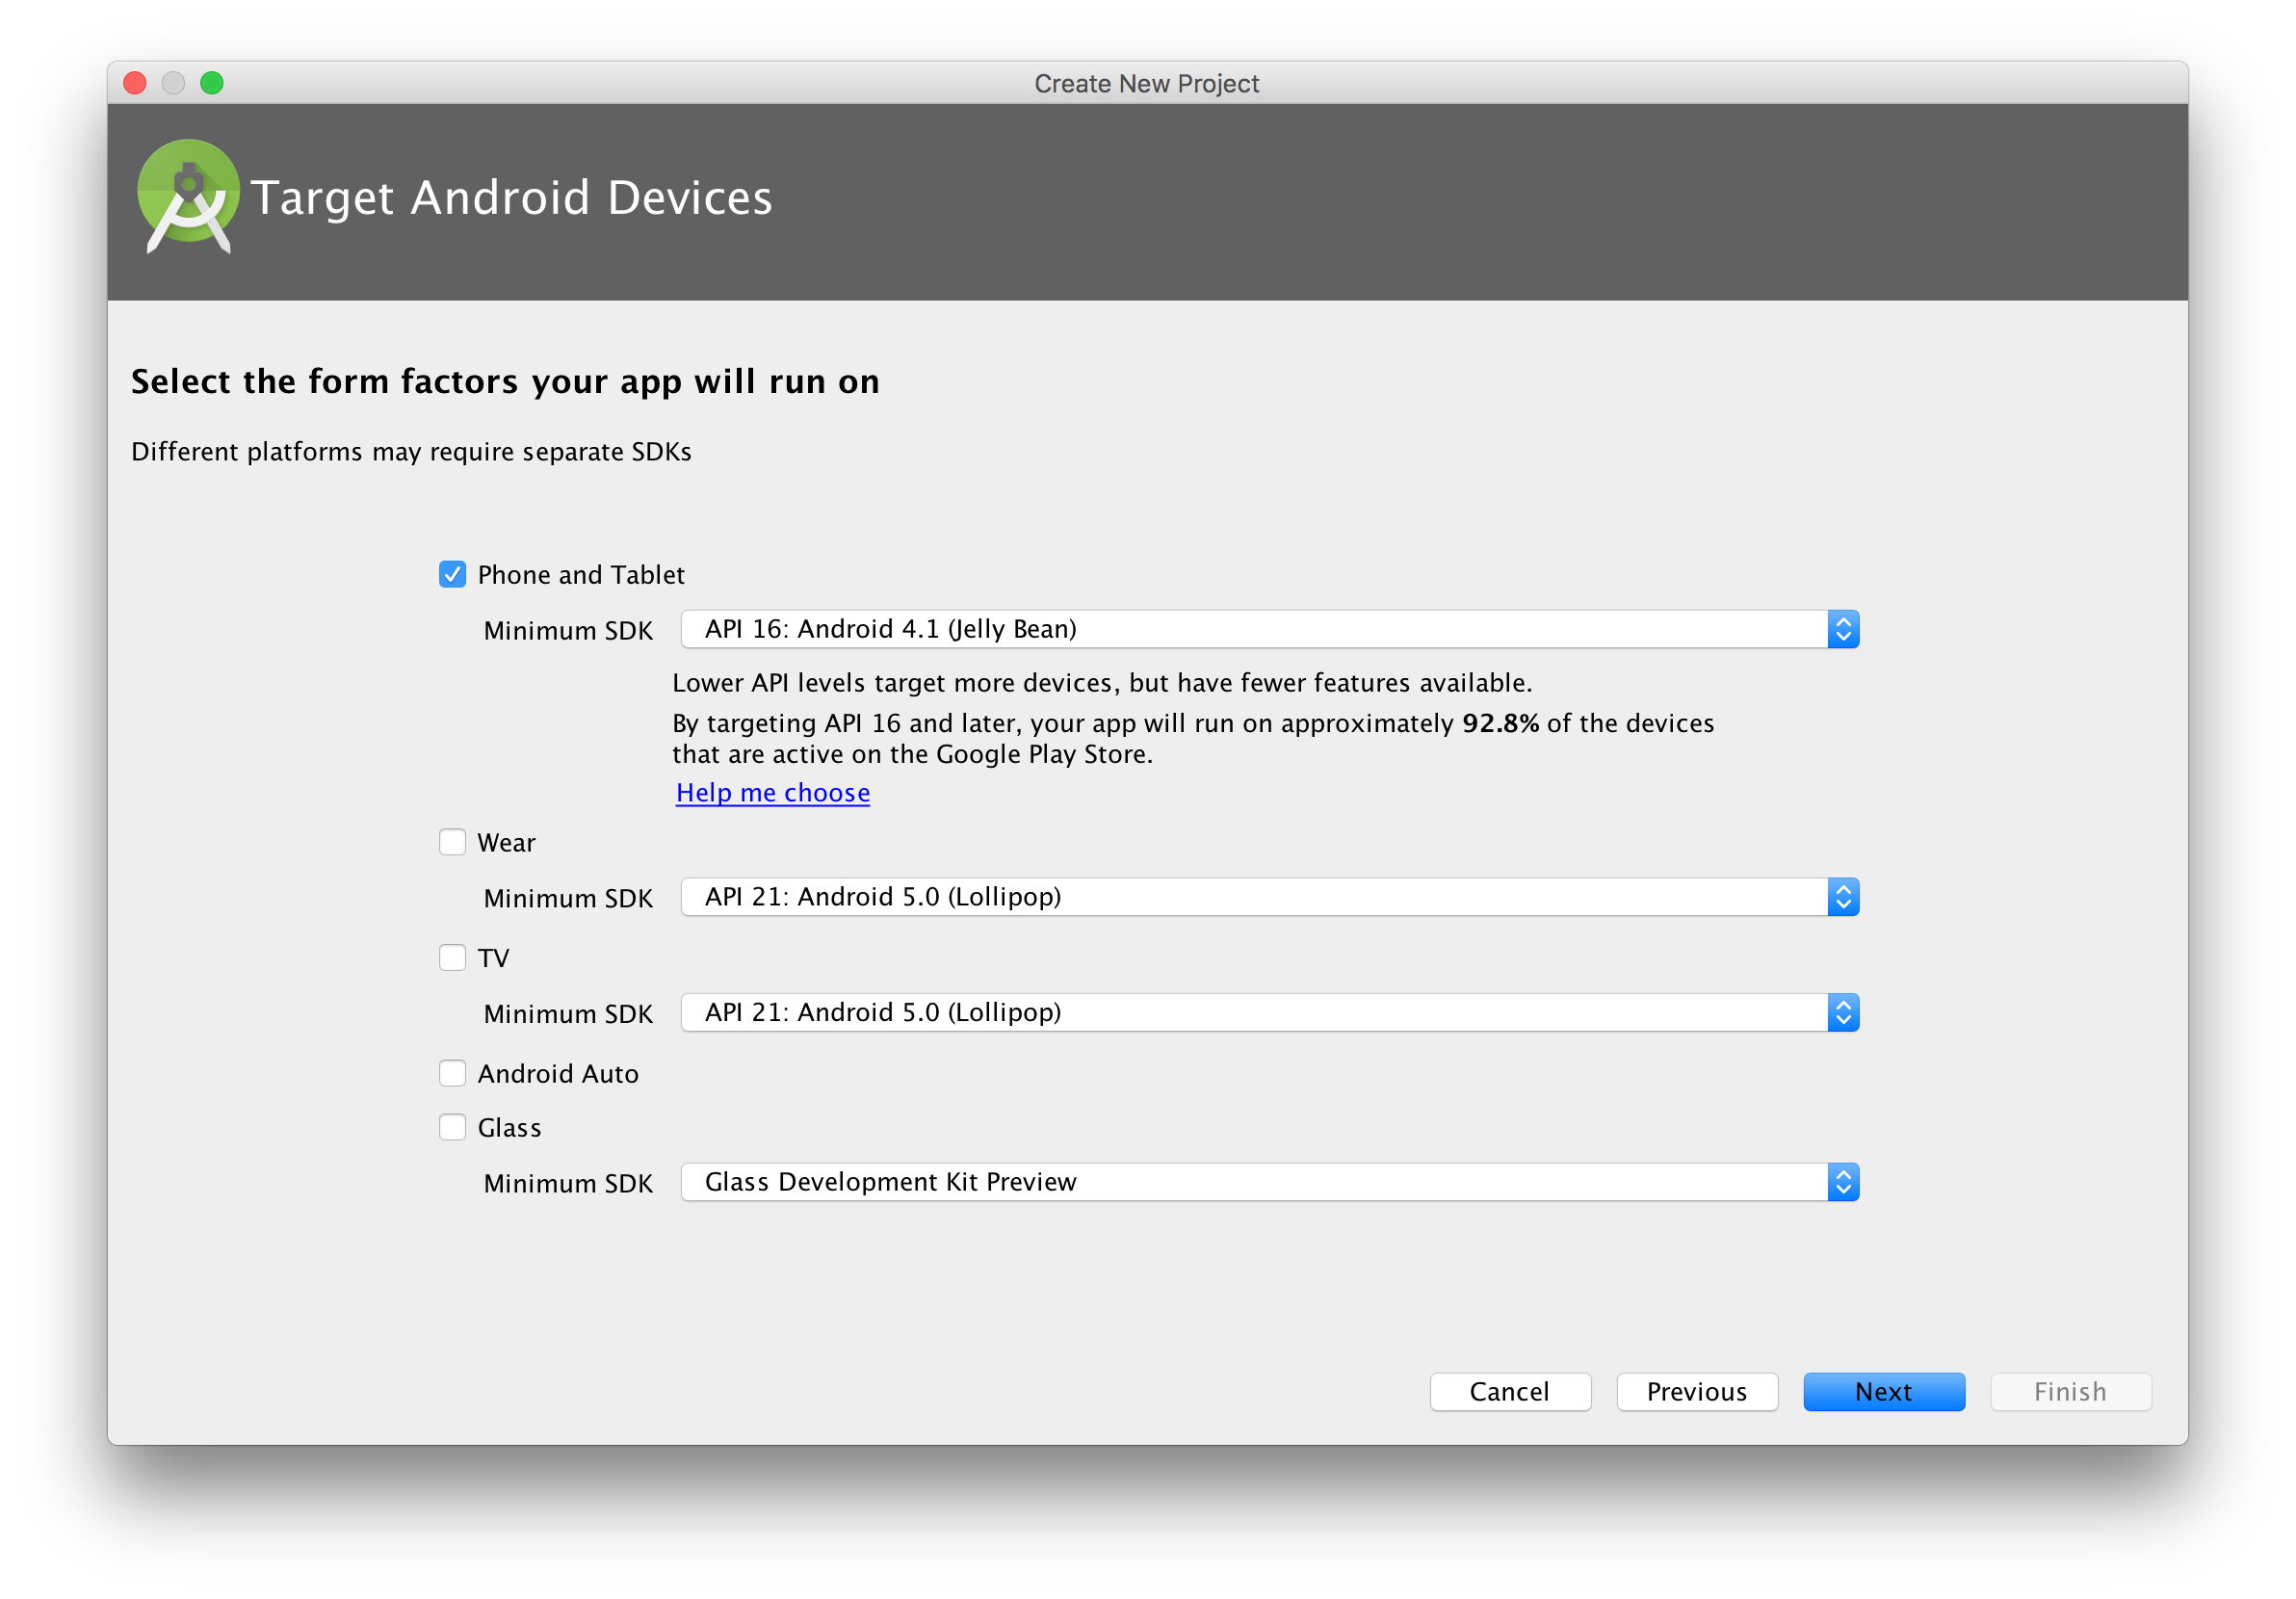2296x1599 pixels.
Task: Tick the Glass checkbox
Action: pos(452,1127)
